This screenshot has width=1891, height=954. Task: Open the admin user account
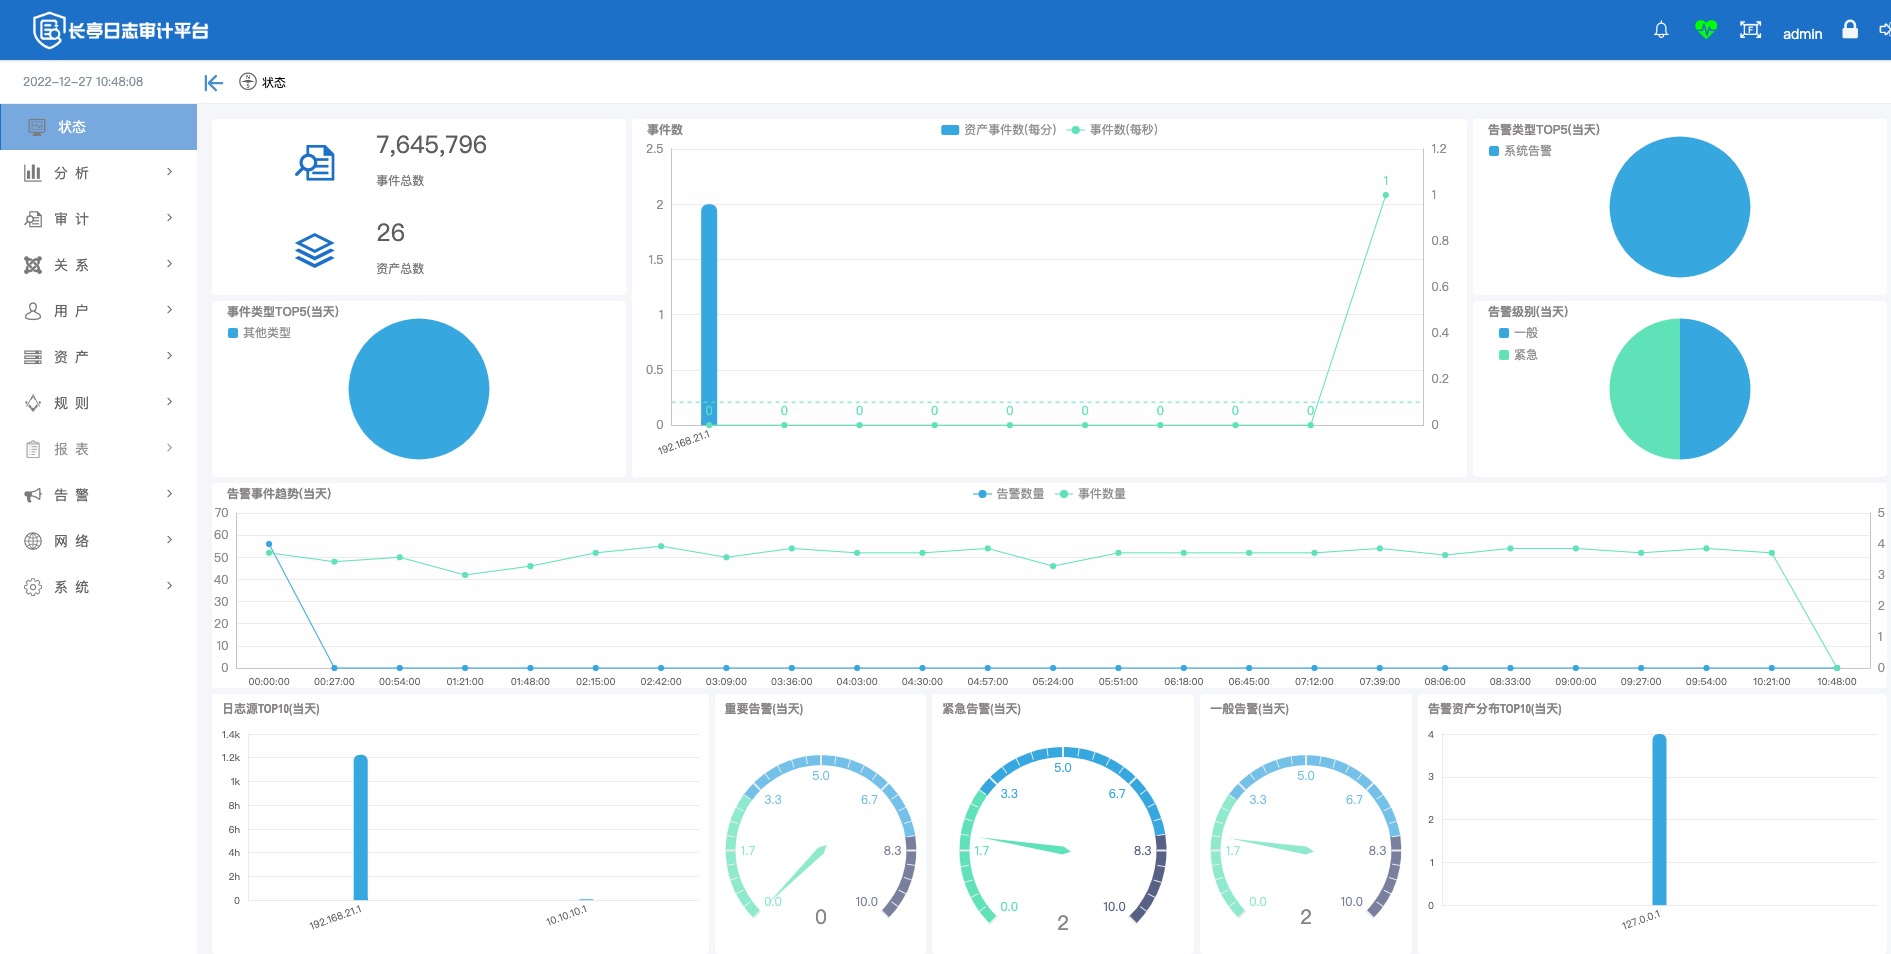tap(1802, 34)
